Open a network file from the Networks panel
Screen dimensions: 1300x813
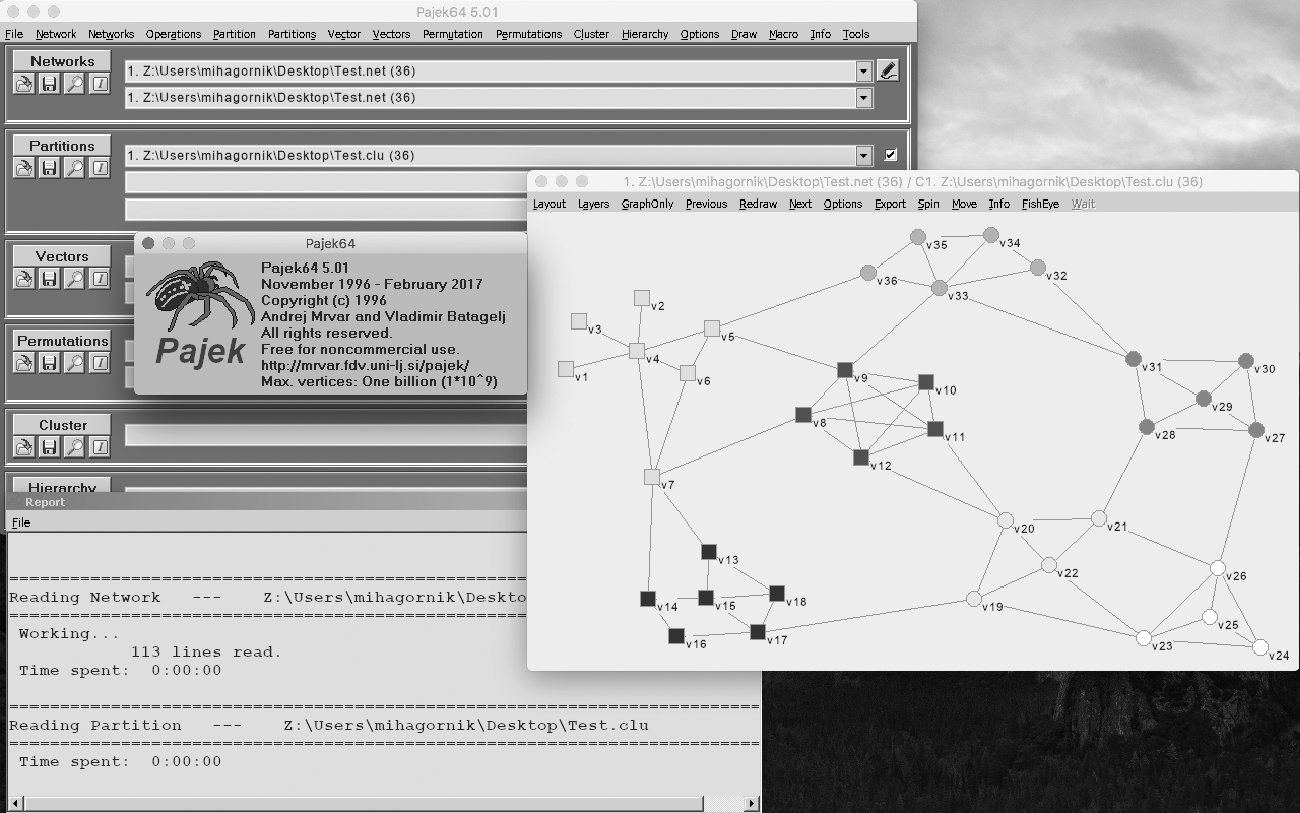click(x=24, y=84)
